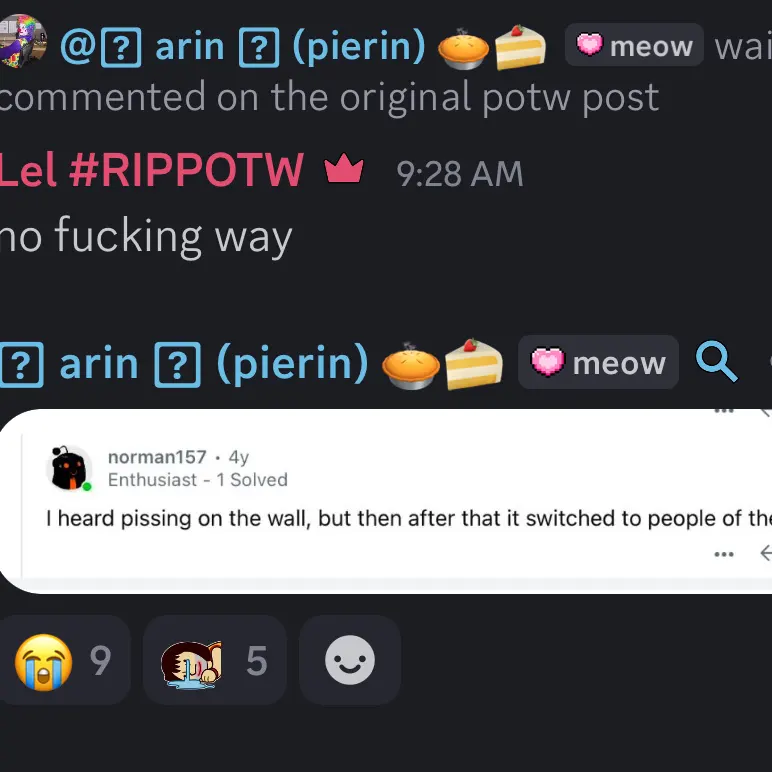Screen dimensions: 772x772
Task: Open the add reaction smiley button
Action: point(350,660)
